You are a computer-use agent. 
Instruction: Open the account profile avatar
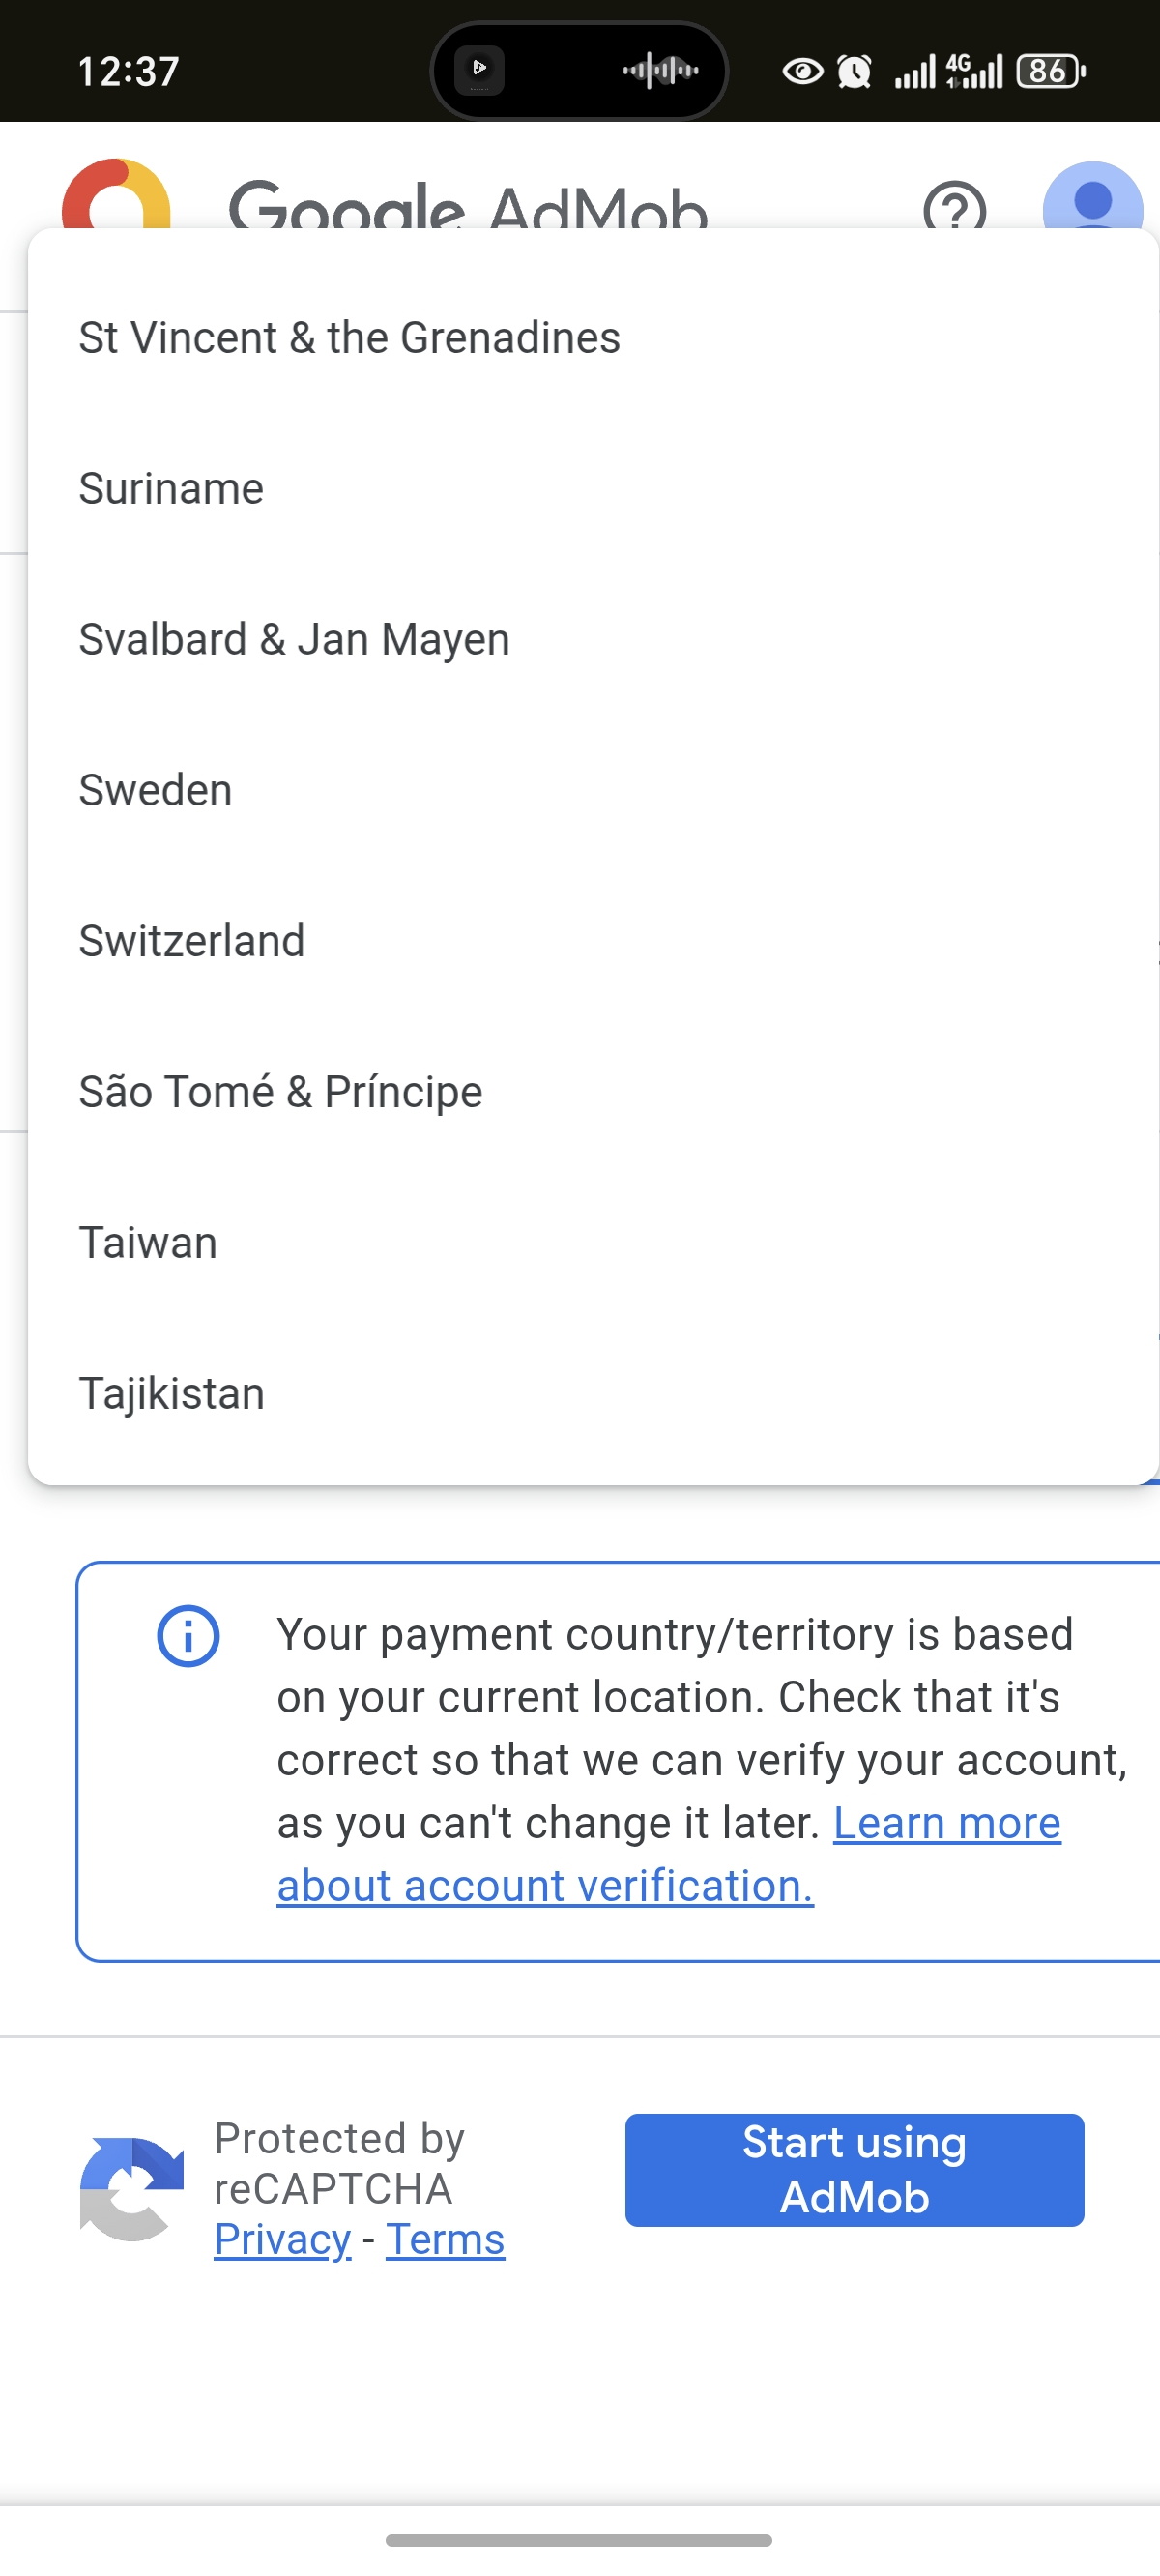pos(1092,200)
